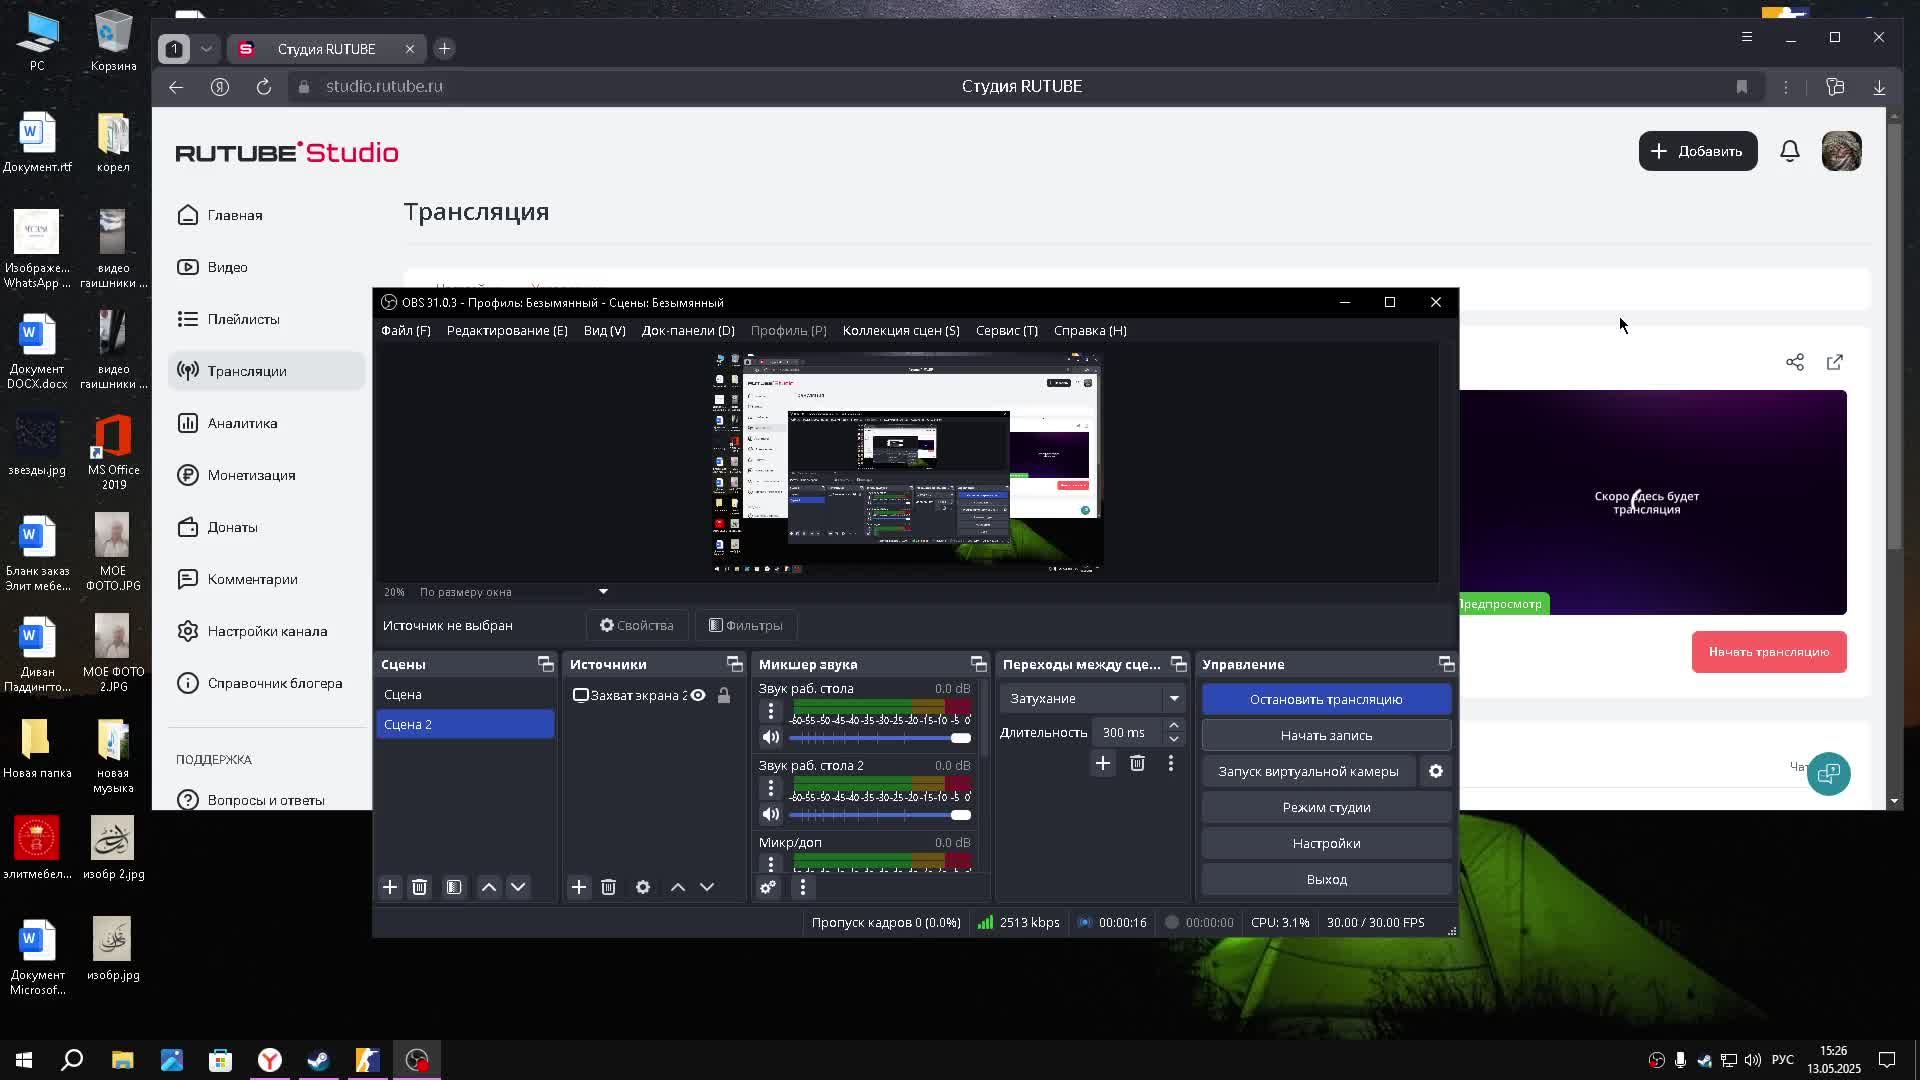This screenshot has width=1920, height=1080.
Task: Reload the browser page
Action: (x=264, y=87)
